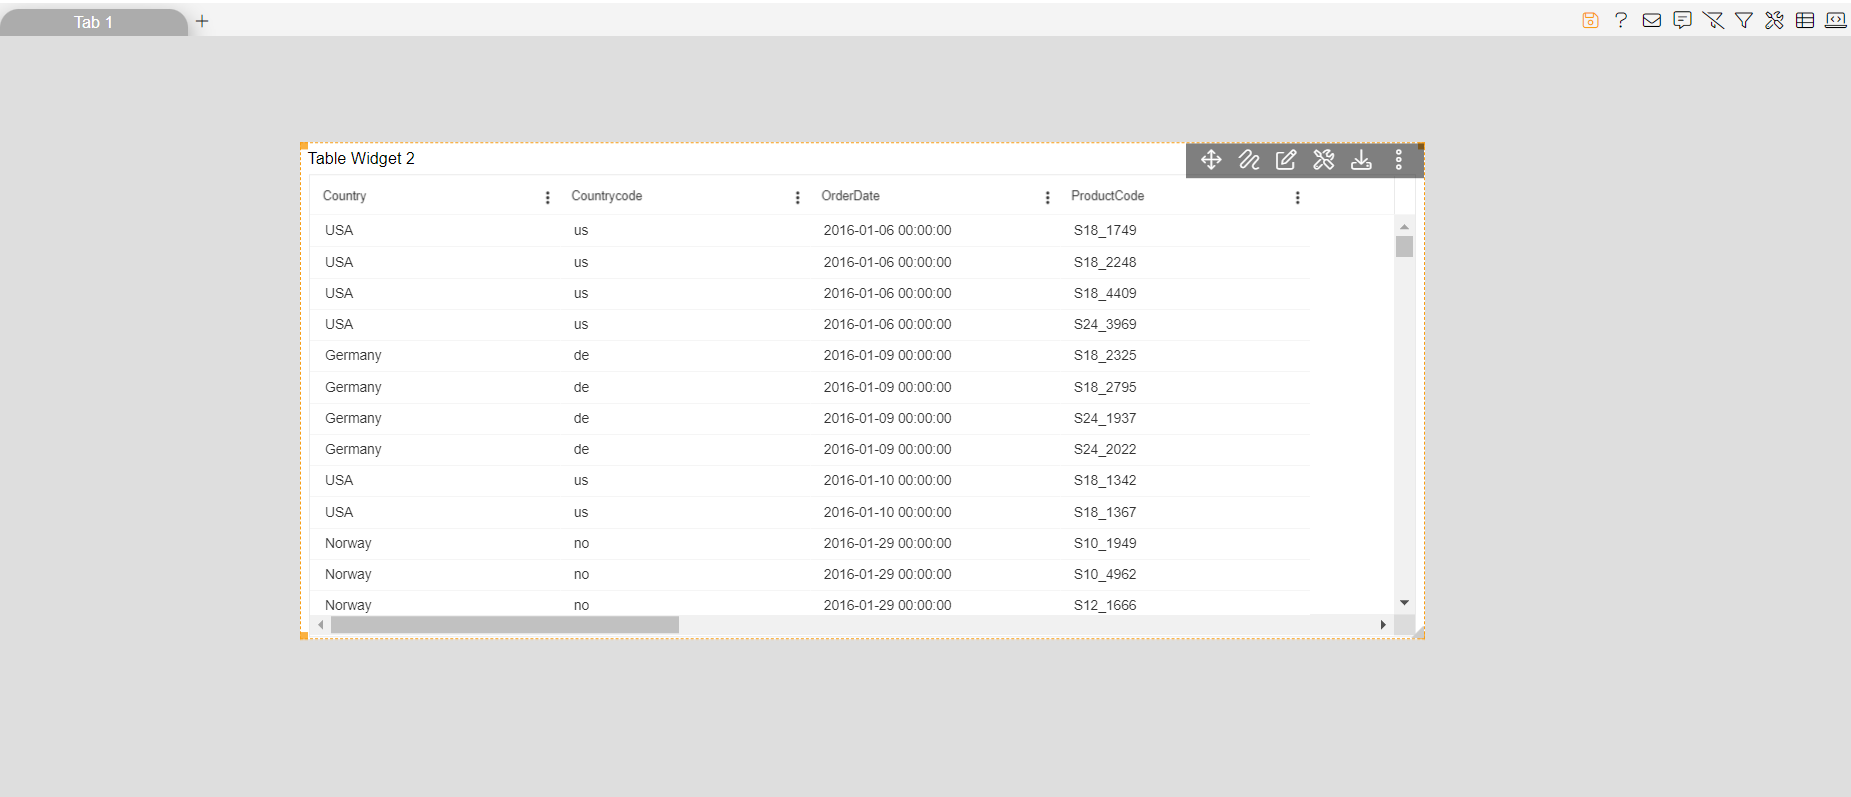1851x797 pixels.
Task: Open the code view laptop icon
Action: click(x=1836, y=20)
